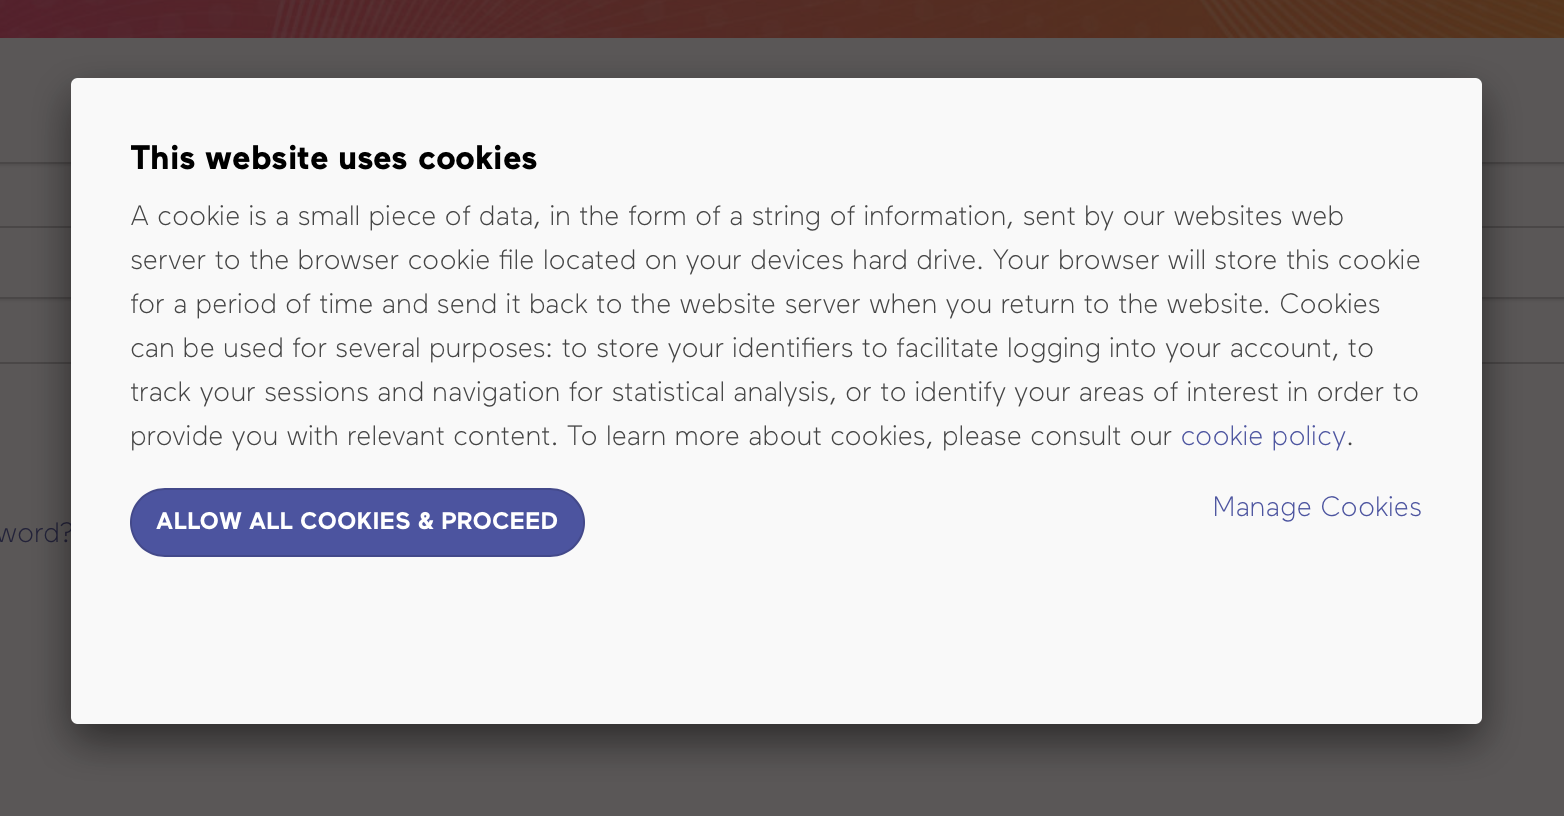The height and width of the screenshot is (816, 1564).
Task: Click Allow All Cookies & Proceed button
Action: (357, 522)
